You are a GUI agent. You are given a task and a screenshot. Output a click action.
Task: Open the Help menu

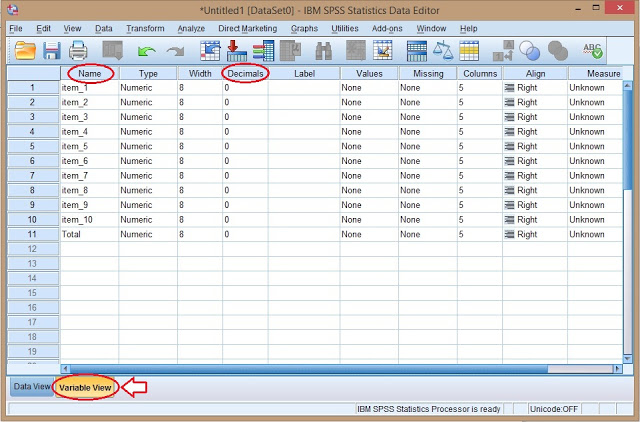[x=468, y=29]
